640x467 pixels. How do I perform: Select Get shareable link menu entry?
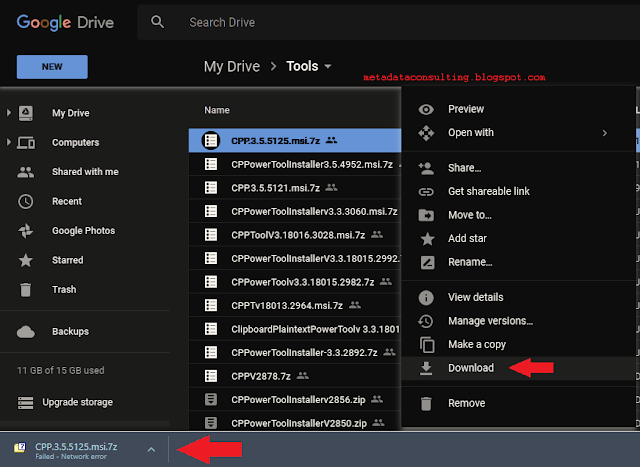pyautogui.click(x=488, y=191)
